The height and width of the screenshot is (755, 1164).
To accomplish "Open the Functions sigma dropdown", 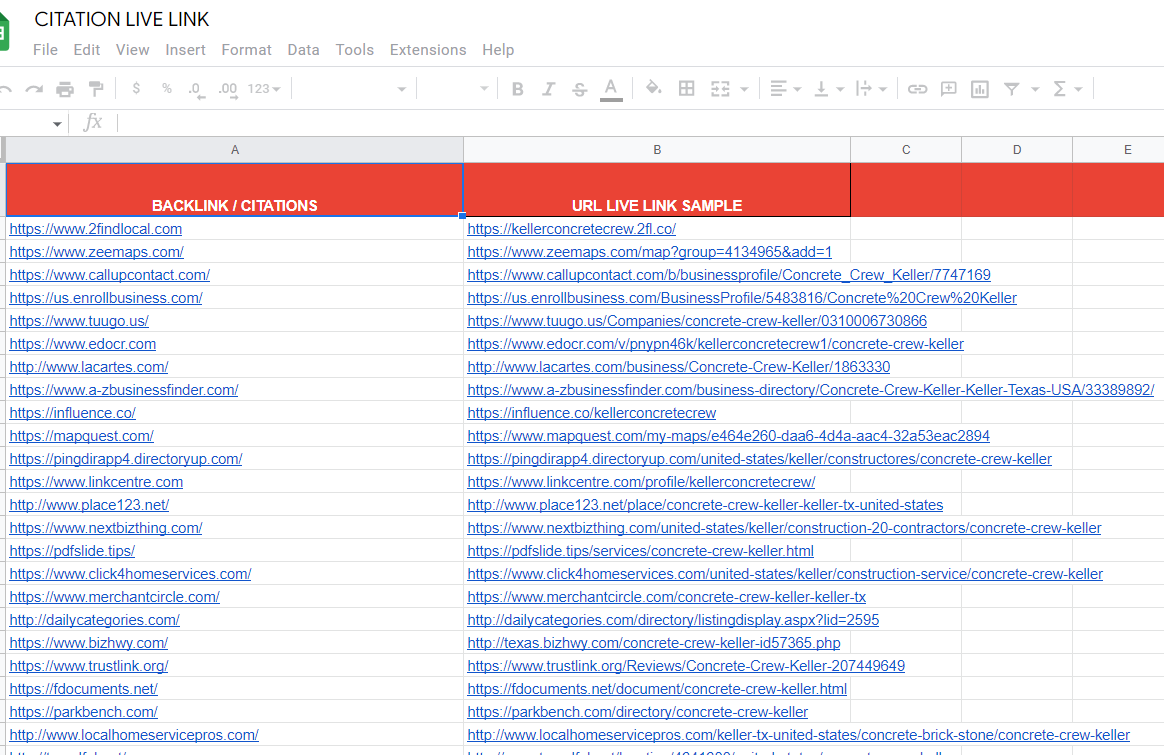I will coord(1067,89).
